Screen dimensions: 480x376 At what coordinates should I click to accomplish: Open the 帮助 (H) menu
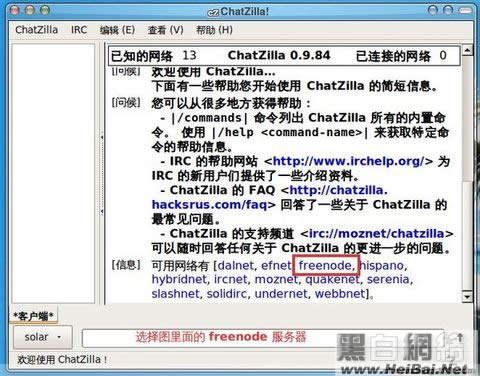[x=214, y=30]
